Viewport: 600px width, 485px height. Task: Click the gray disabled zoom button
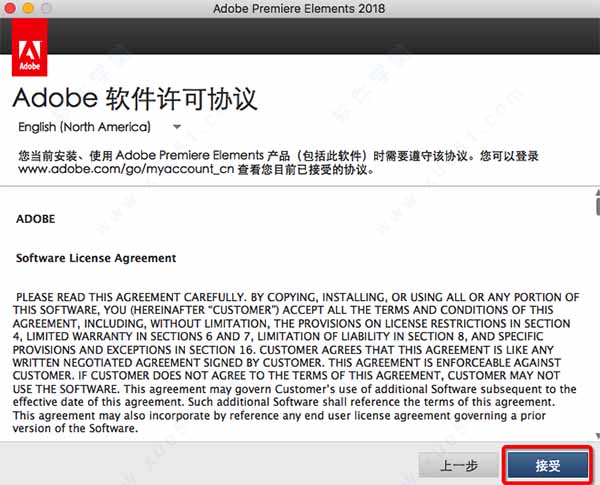point(46,8)
